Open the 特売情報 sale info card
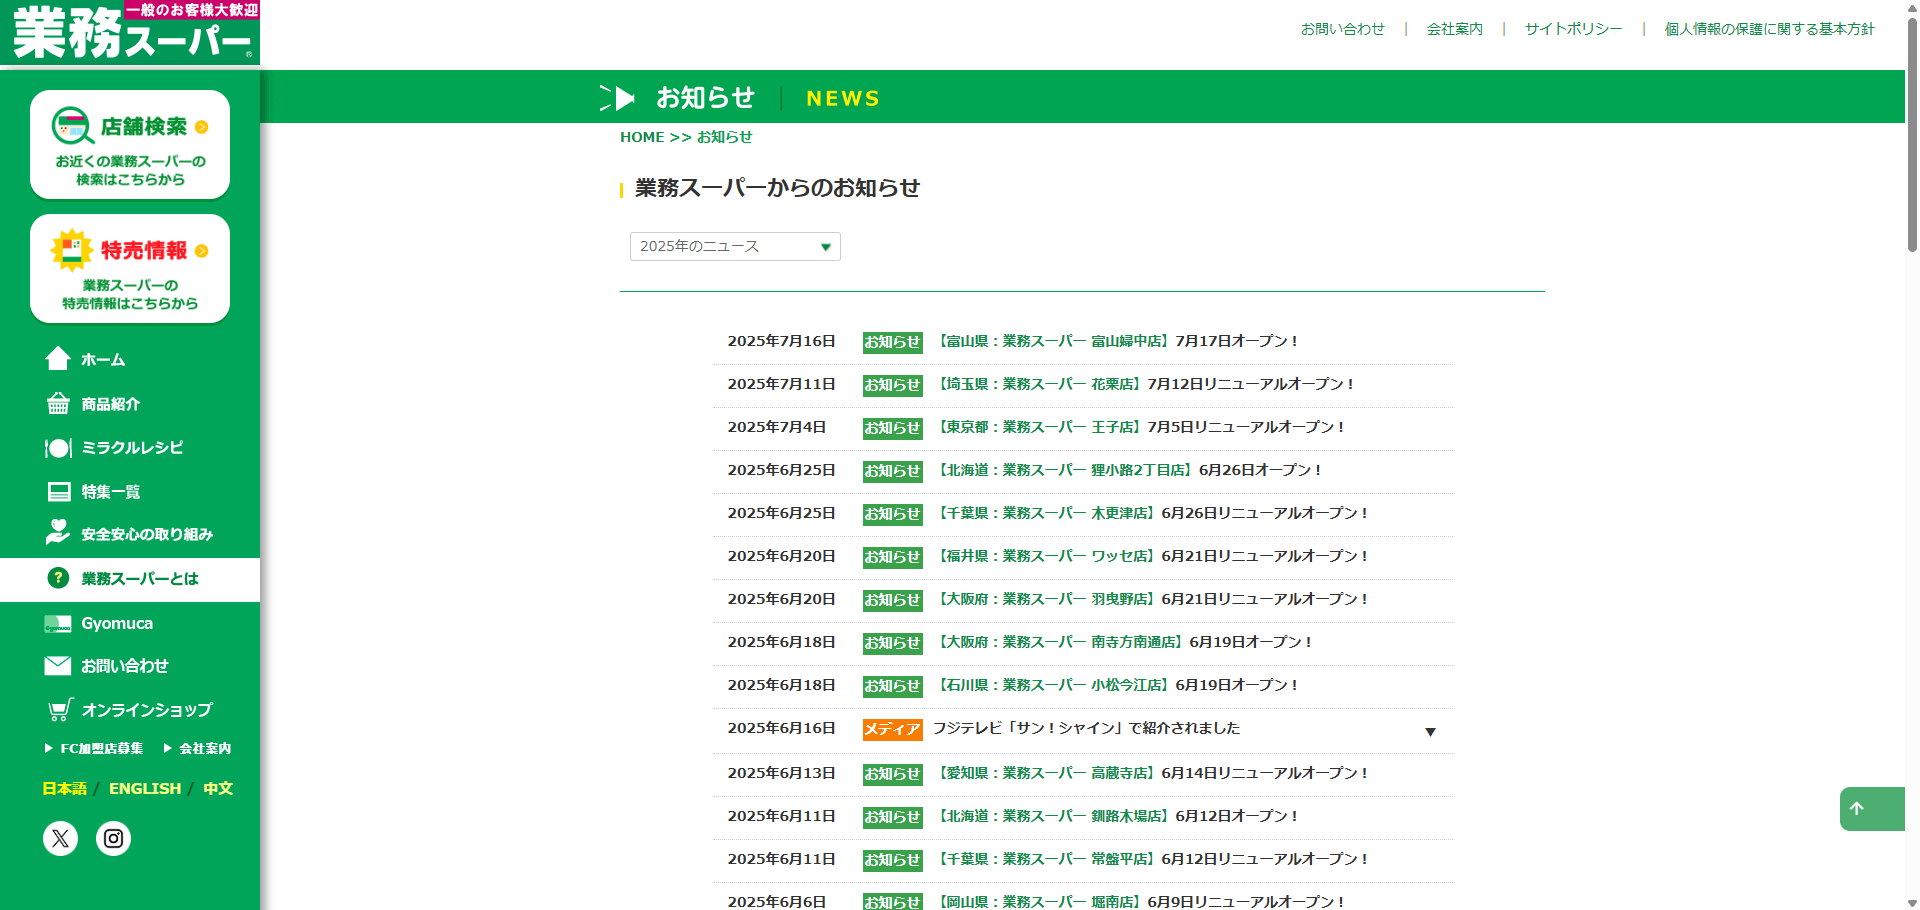 pos(130,269)
